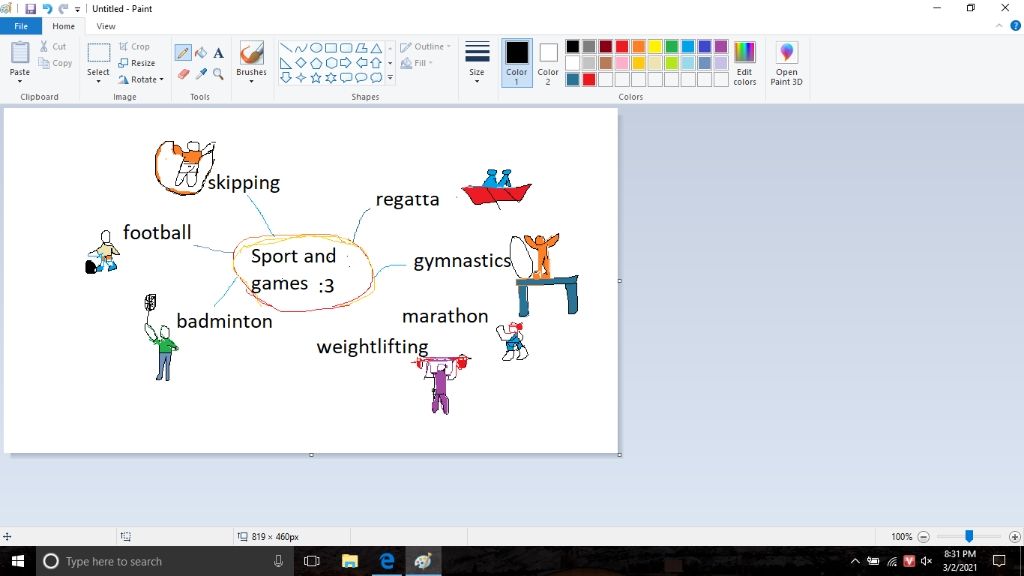The width and height of the screenshot is (1024, 576).
Task: Select the Color picker eyedropper tool
Action: pos(201,74)
